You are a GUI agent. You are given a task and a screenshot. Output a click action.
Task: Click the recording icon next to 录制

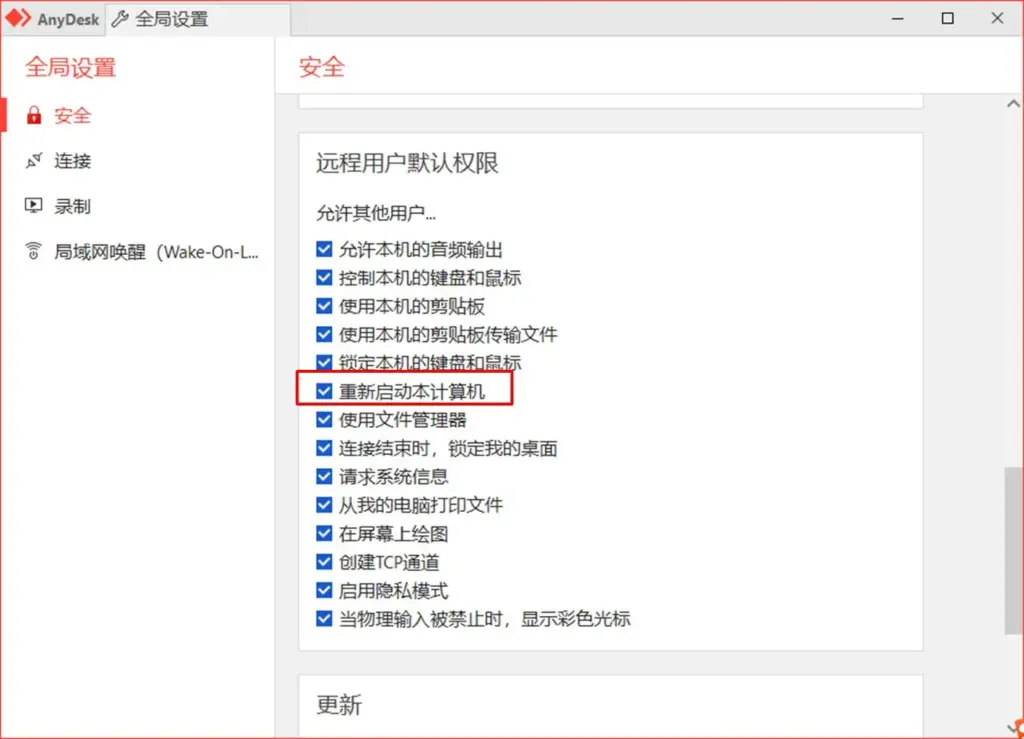(x=32, y=205)
